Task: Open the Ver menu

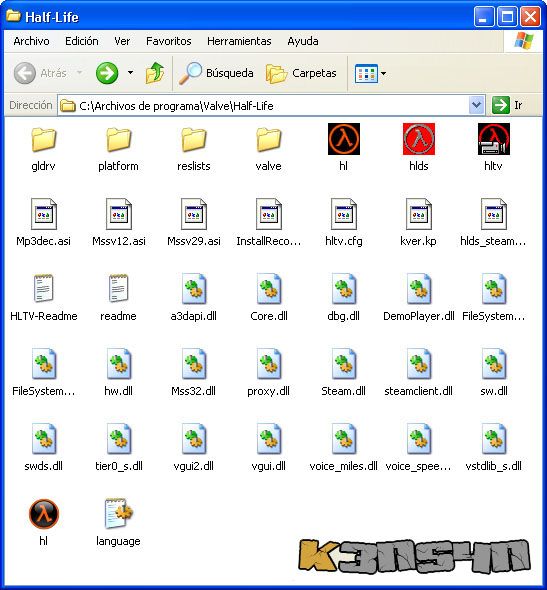Action: pos(122,41)
